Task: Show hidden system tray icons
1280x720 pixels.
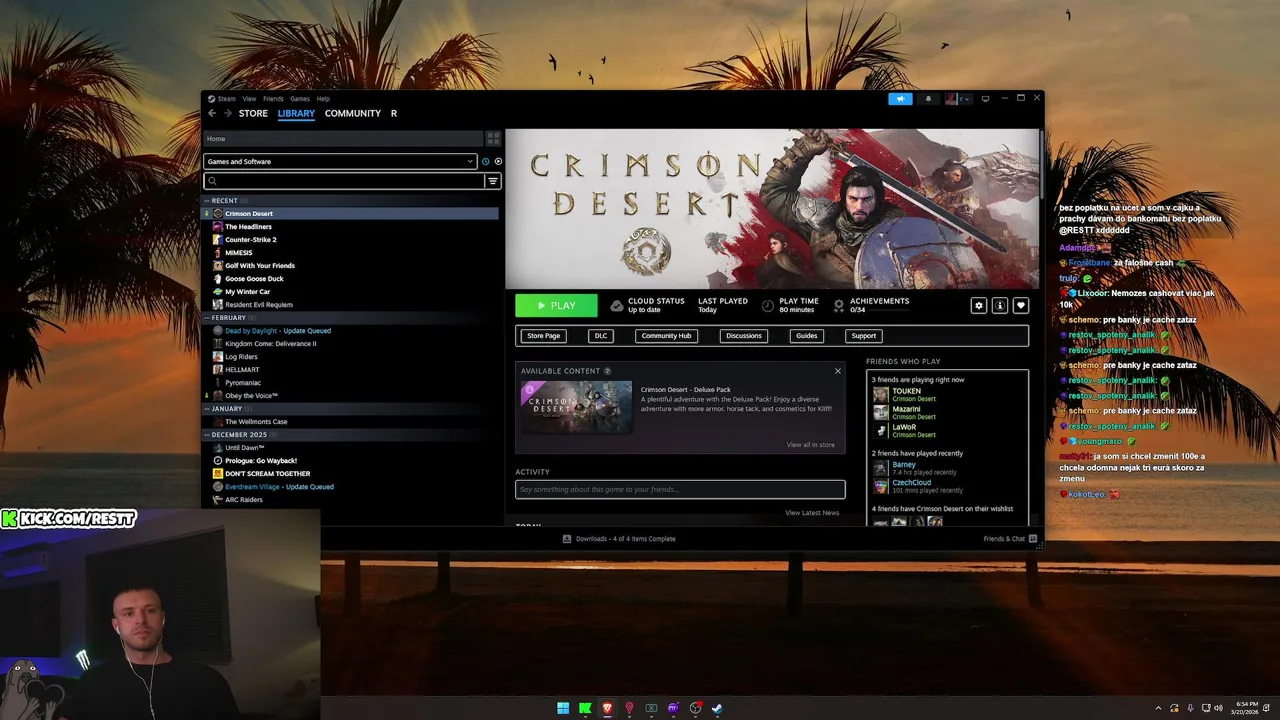Action: pyautogui.click(x=1159, y=708)
